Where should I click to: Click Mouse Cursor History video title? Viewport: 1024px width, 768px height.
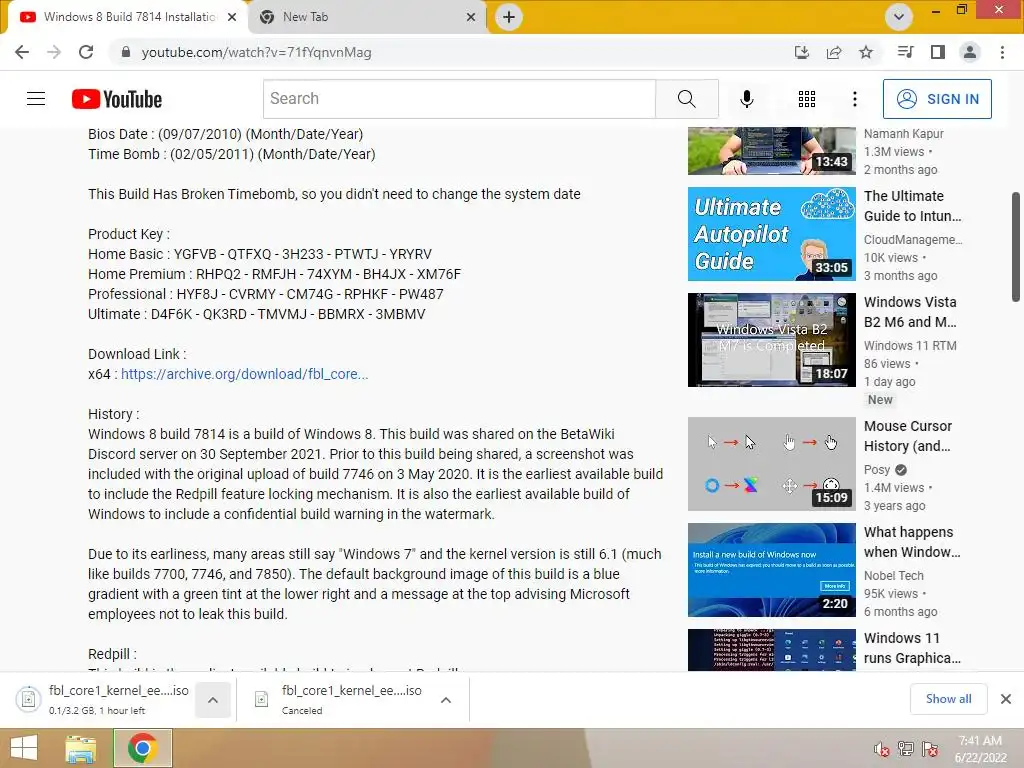pyautogui.click(x=908, y=436)
